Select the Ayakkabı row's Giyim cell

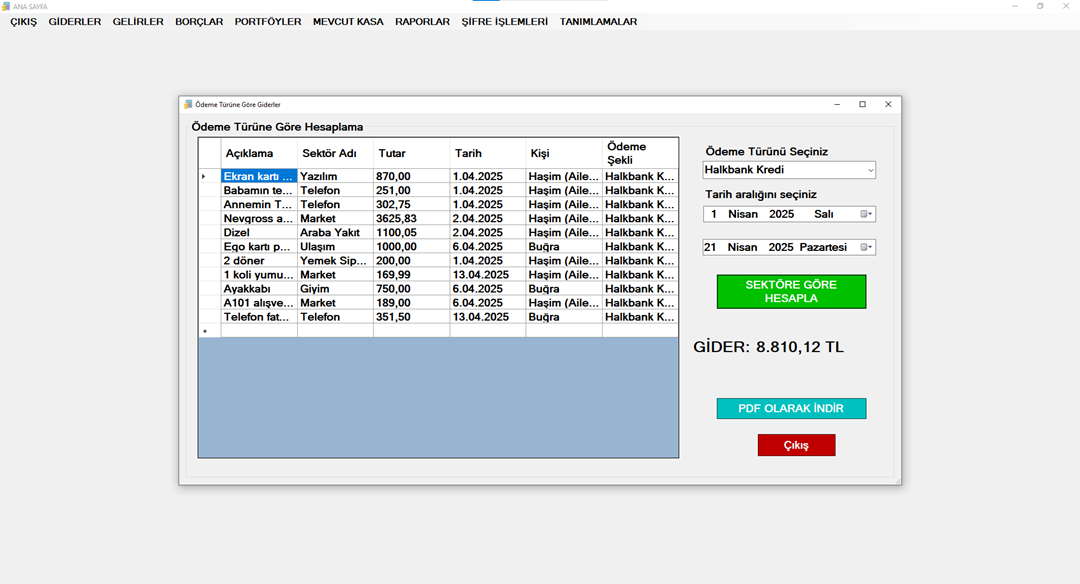(x=335, y=288)
